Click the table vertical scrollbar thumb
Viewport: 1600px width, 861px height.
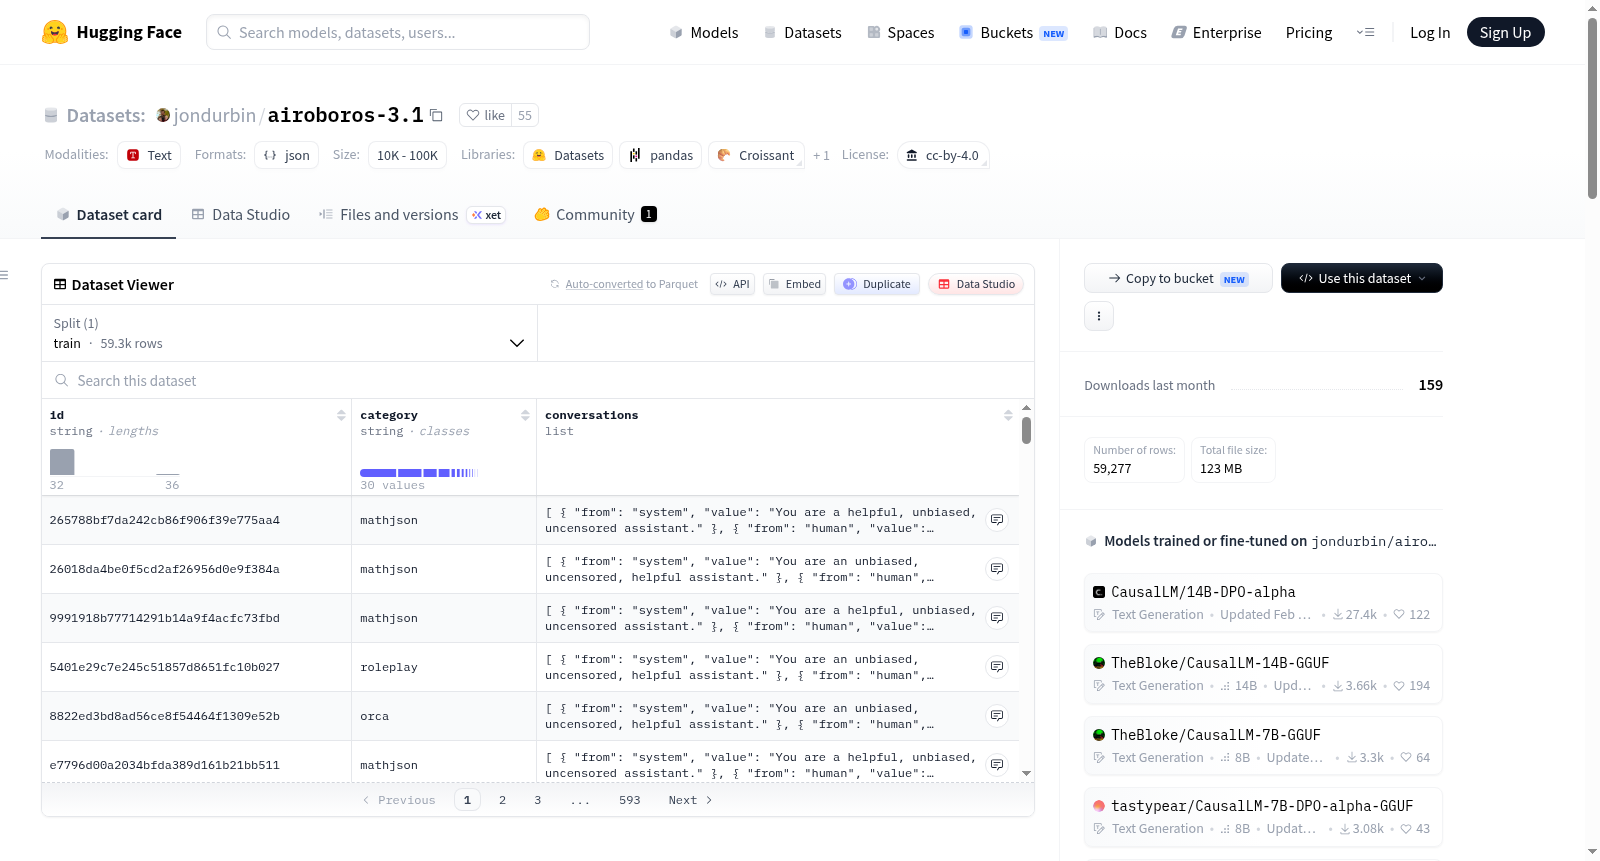point(1026,430)
